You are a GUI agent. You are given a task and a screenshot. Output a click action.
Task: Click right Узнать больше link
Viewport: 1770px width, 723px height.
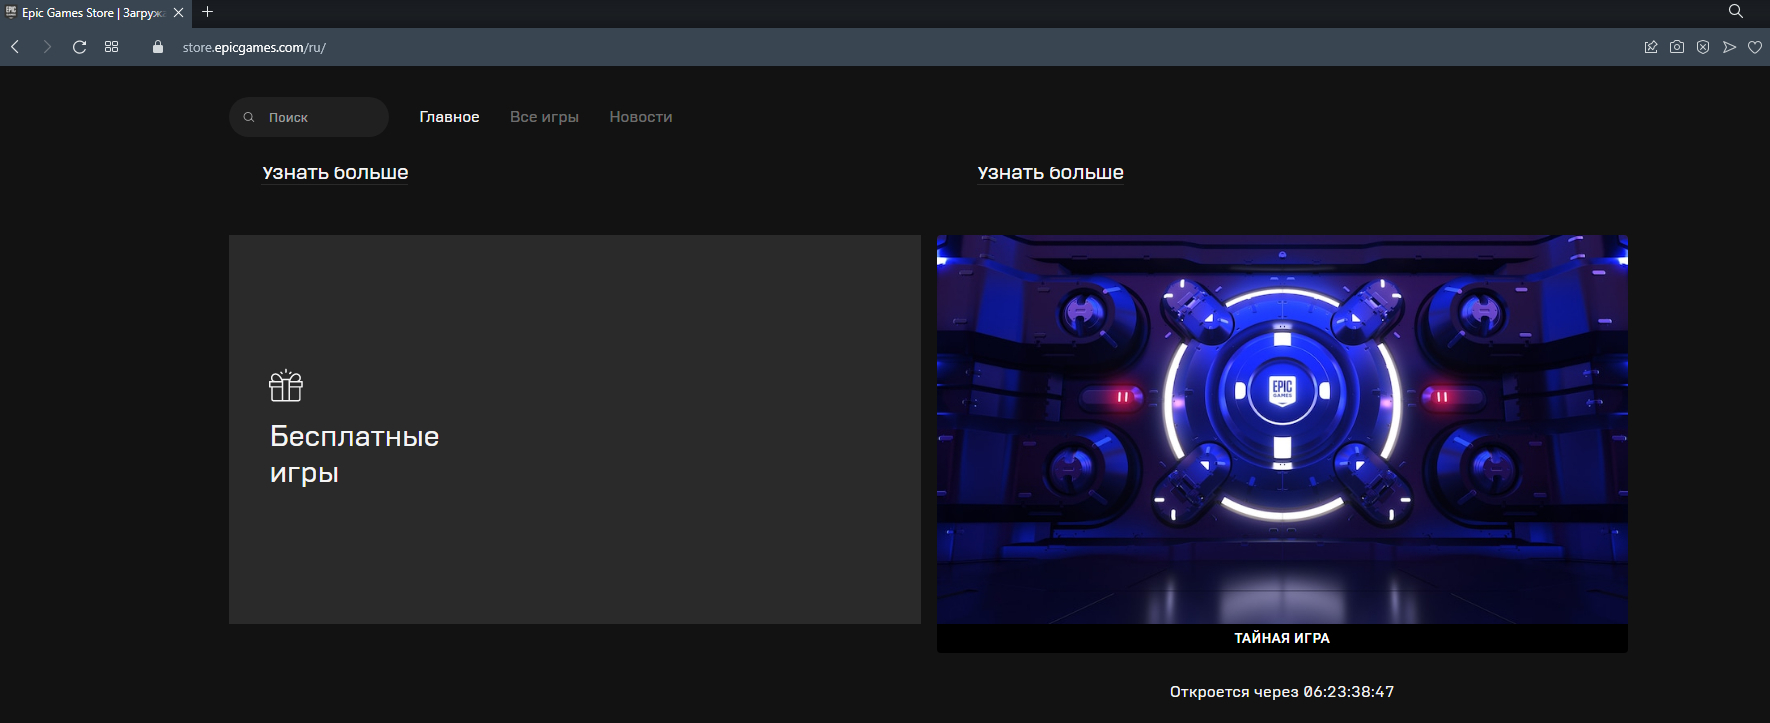pyautogui.click(x=1050, y=173)
